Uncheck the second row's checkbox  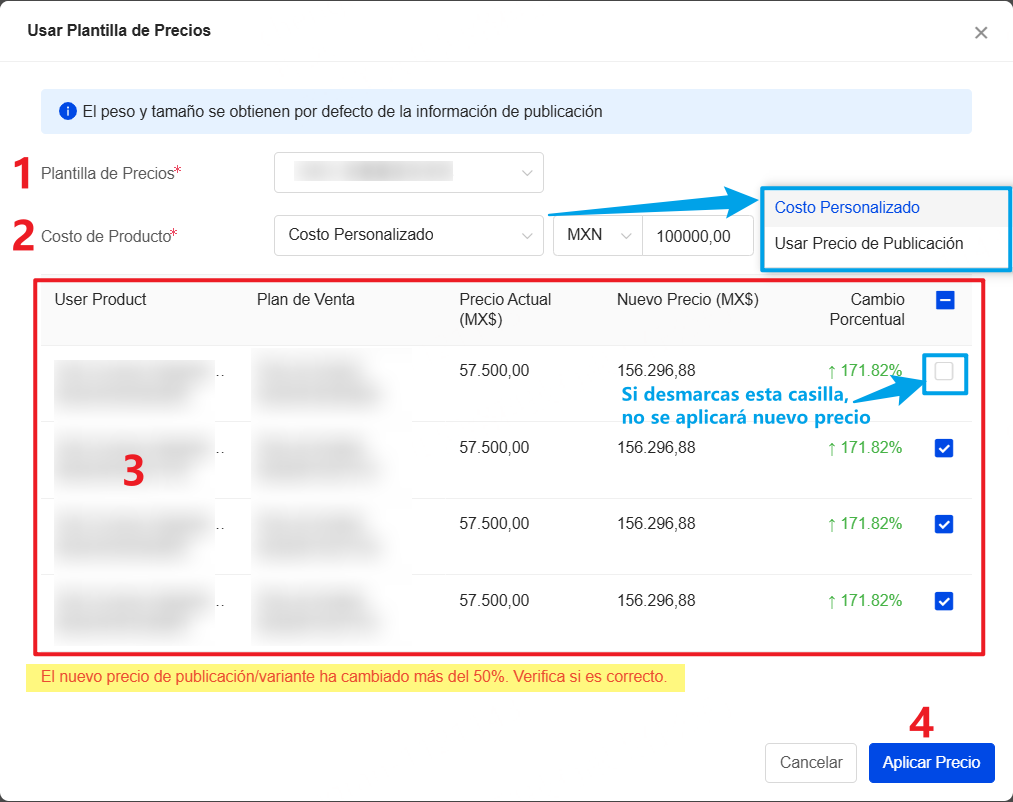click(x=944, y=448)
